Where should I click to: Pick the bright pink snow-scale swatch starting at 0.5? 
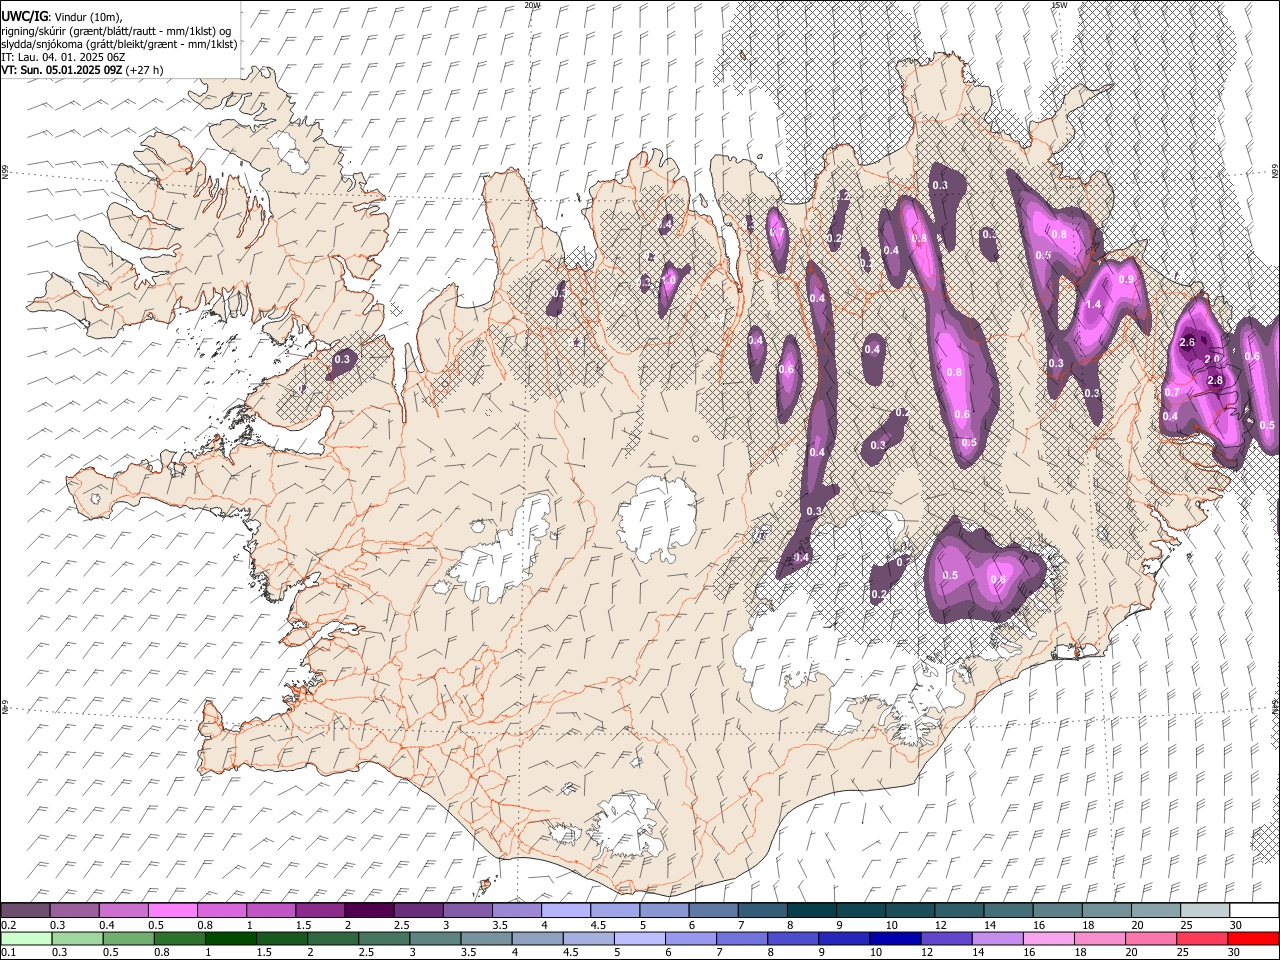coord(172,910)
